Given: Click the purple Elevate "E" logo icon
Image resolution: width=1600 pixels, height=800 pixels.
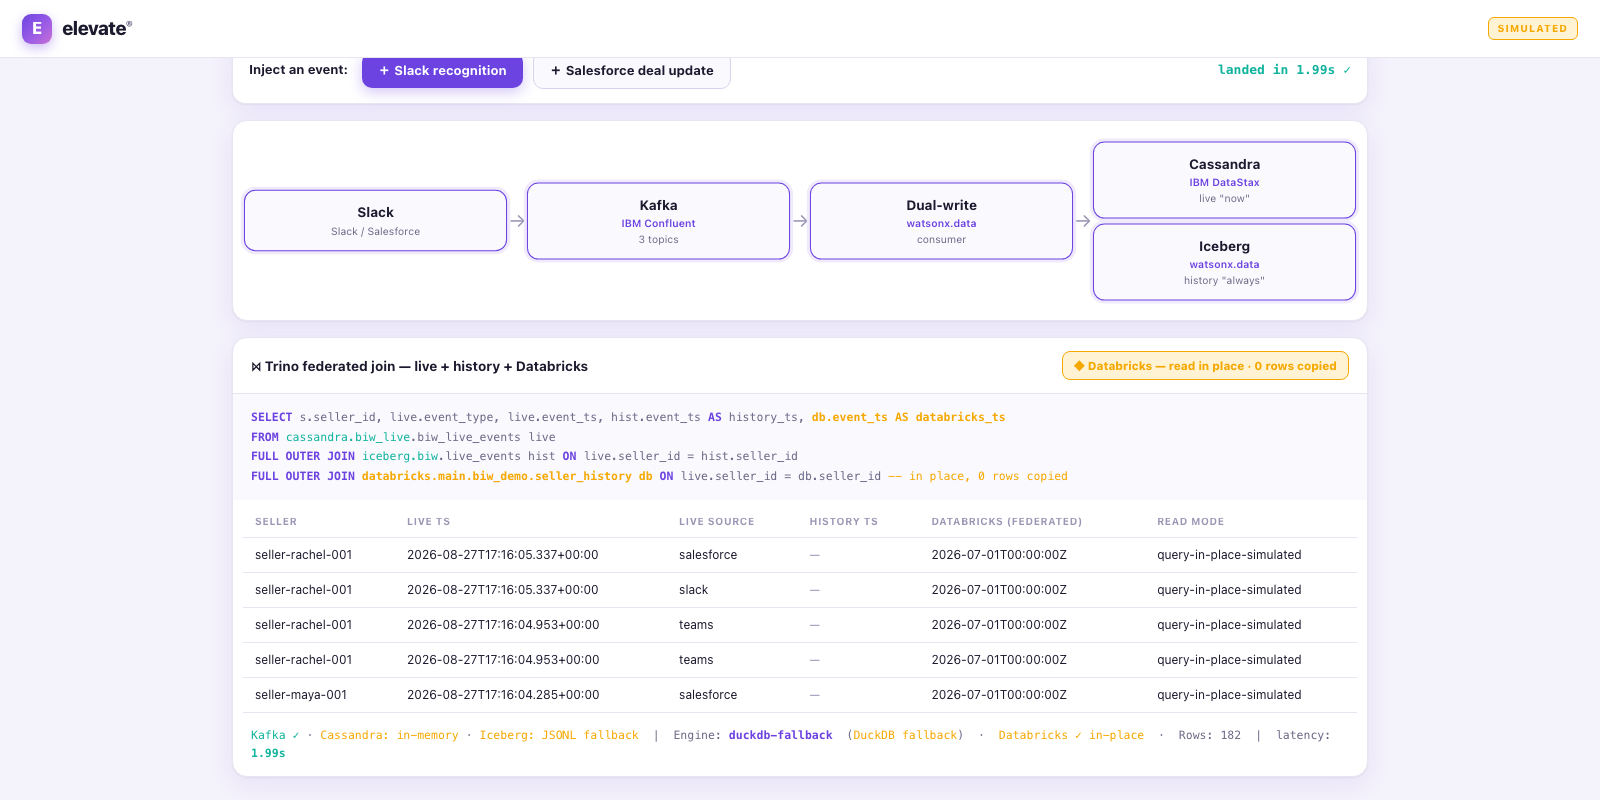Looking at the screenshot, I should [x=37, y=28].
